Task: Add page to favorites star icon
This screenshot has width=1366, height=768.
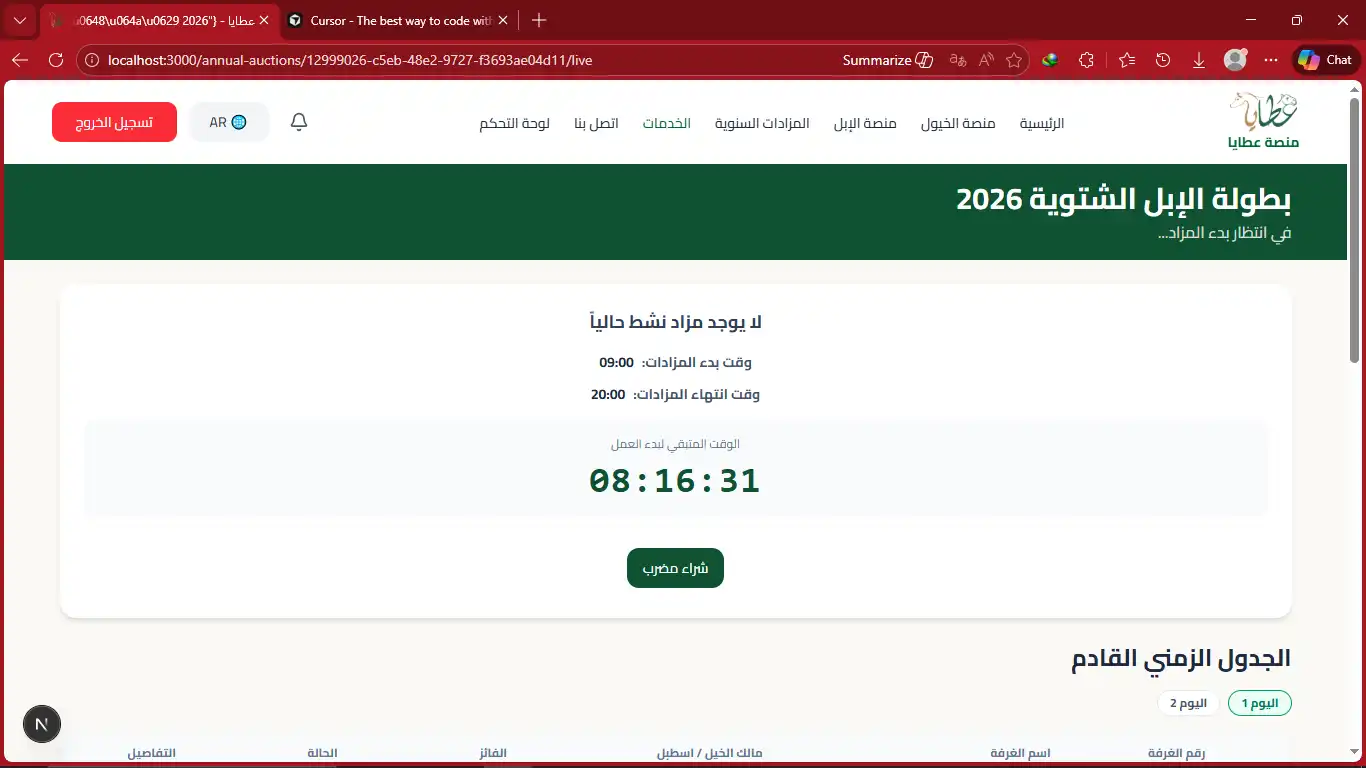Action: pos(1014,60)
